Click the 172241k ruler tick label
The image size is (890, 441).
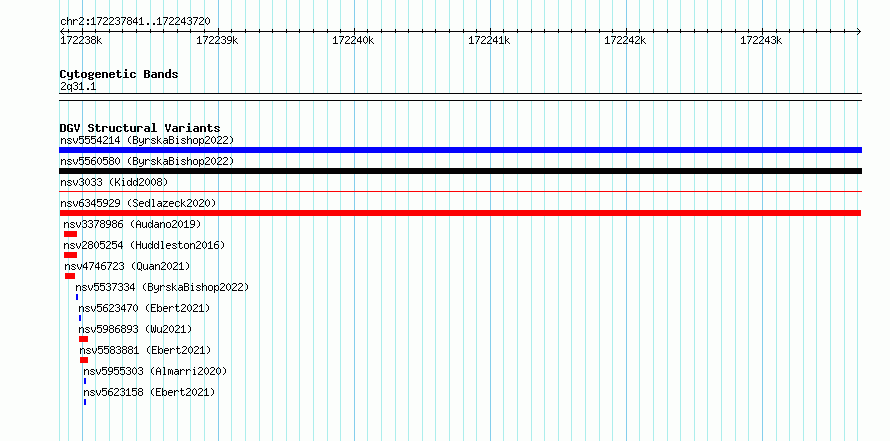489,41
